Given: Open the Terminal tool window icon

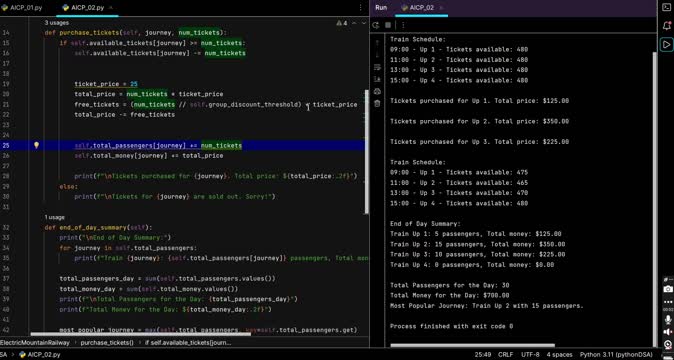Looking at the screenshot, I should pos(667,7).
